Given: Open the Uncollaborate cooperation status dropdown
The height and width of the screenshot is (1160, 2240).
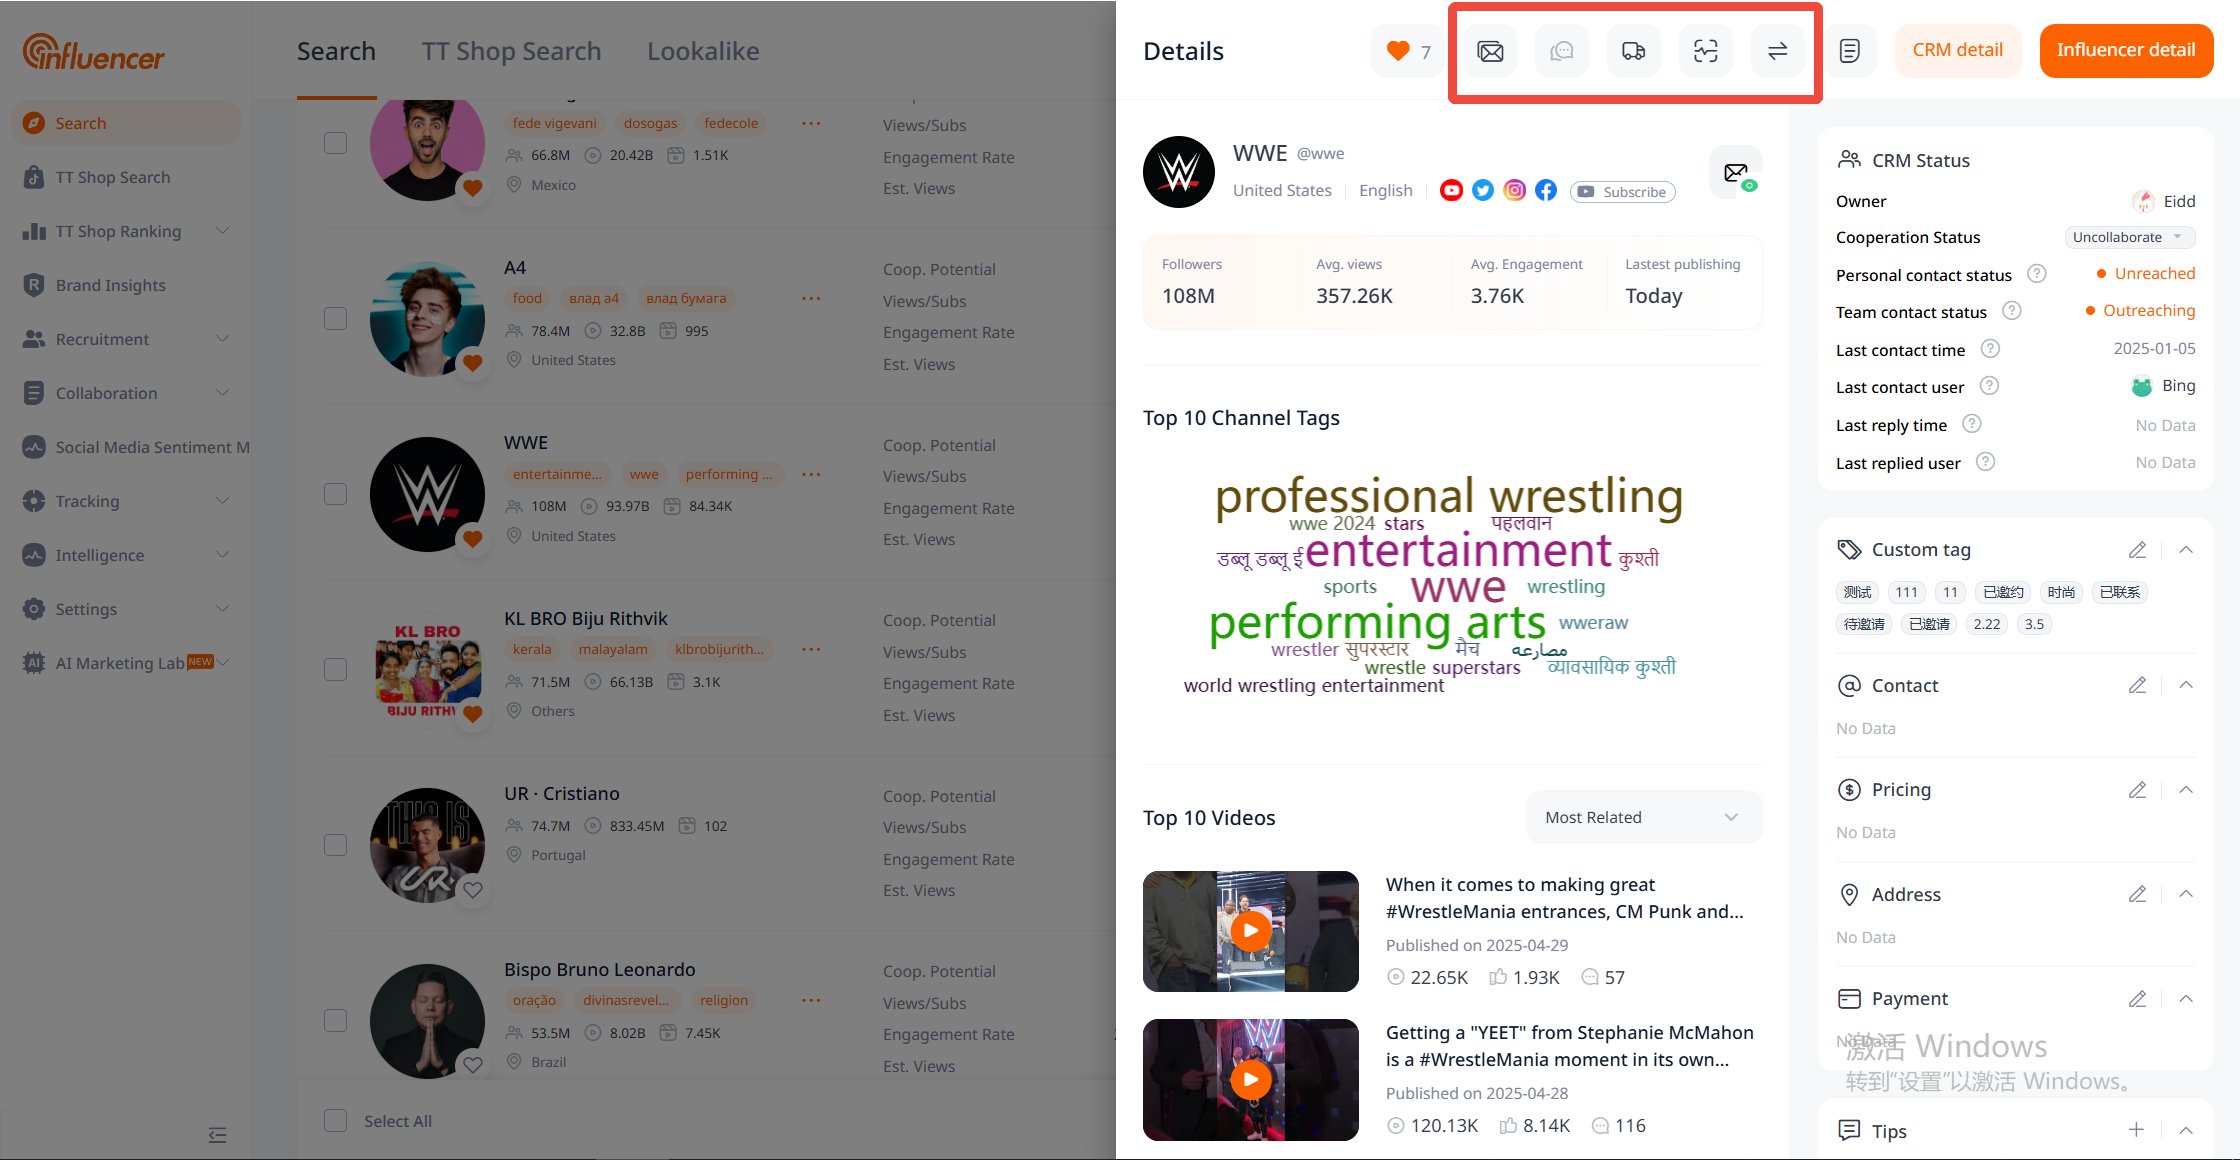Looking at the screenshot, I should tap(2129, 237).
